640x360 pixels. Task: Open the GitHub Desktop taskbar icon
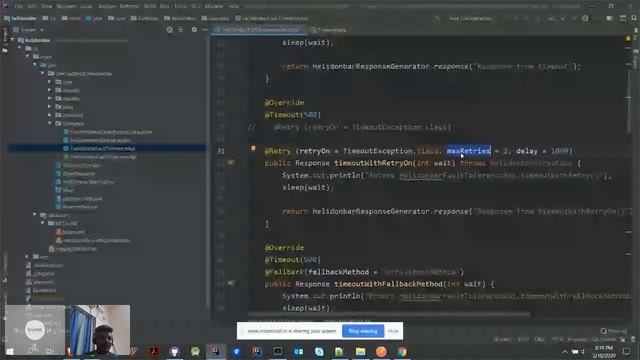[175, 351]
